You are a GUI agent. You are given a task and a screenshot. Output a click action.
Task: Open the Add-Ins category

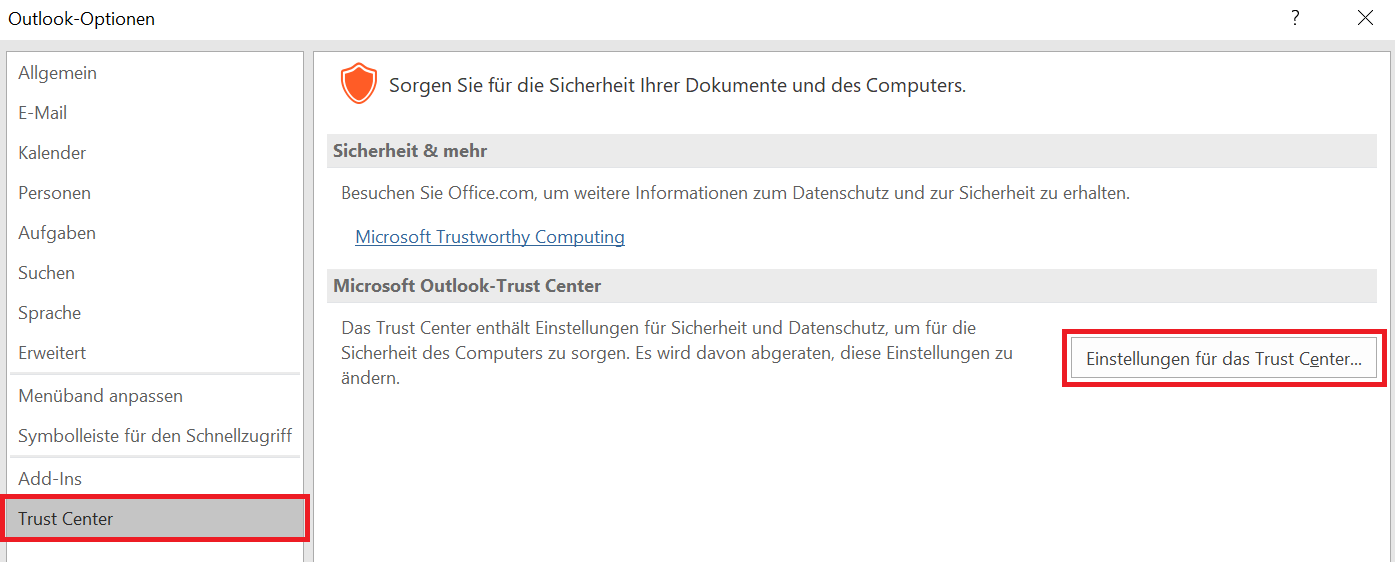[x=50, y=479]
